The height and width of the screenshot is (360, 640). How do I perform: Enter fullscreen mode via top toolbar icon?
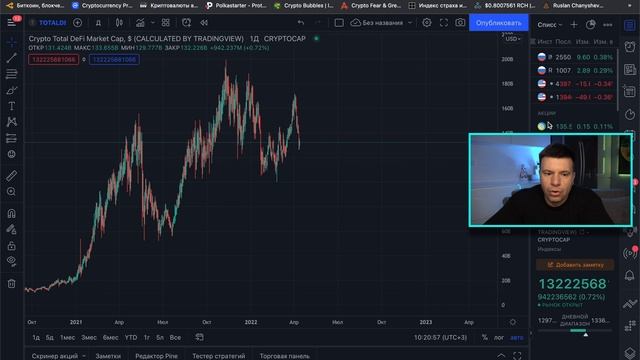point(444,23)
